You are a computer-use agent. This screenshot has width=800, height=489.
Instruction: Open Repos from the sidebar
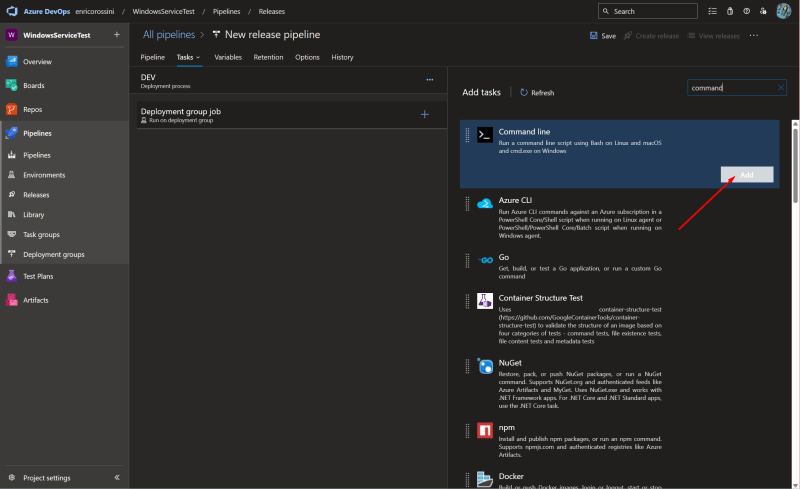click(32, 110)
